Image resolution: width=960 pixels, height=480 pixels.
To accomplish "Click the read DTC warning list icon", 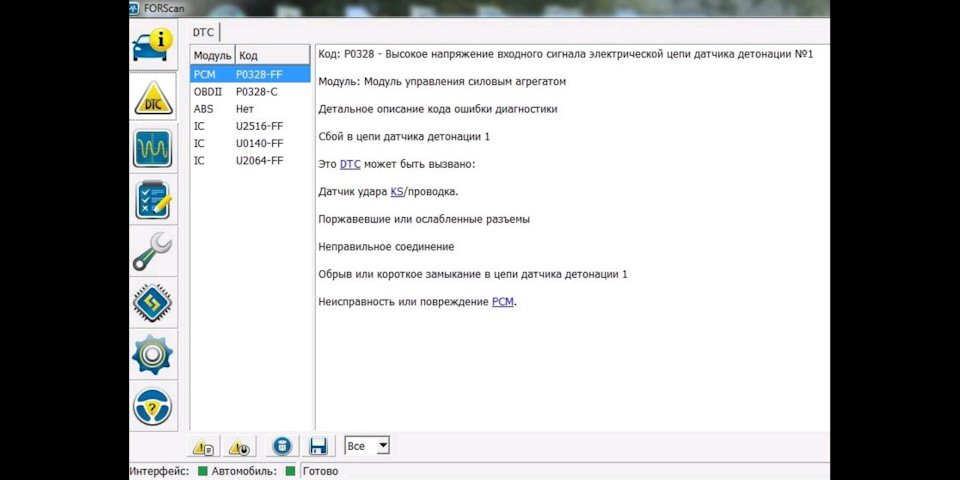I will 203,446.
